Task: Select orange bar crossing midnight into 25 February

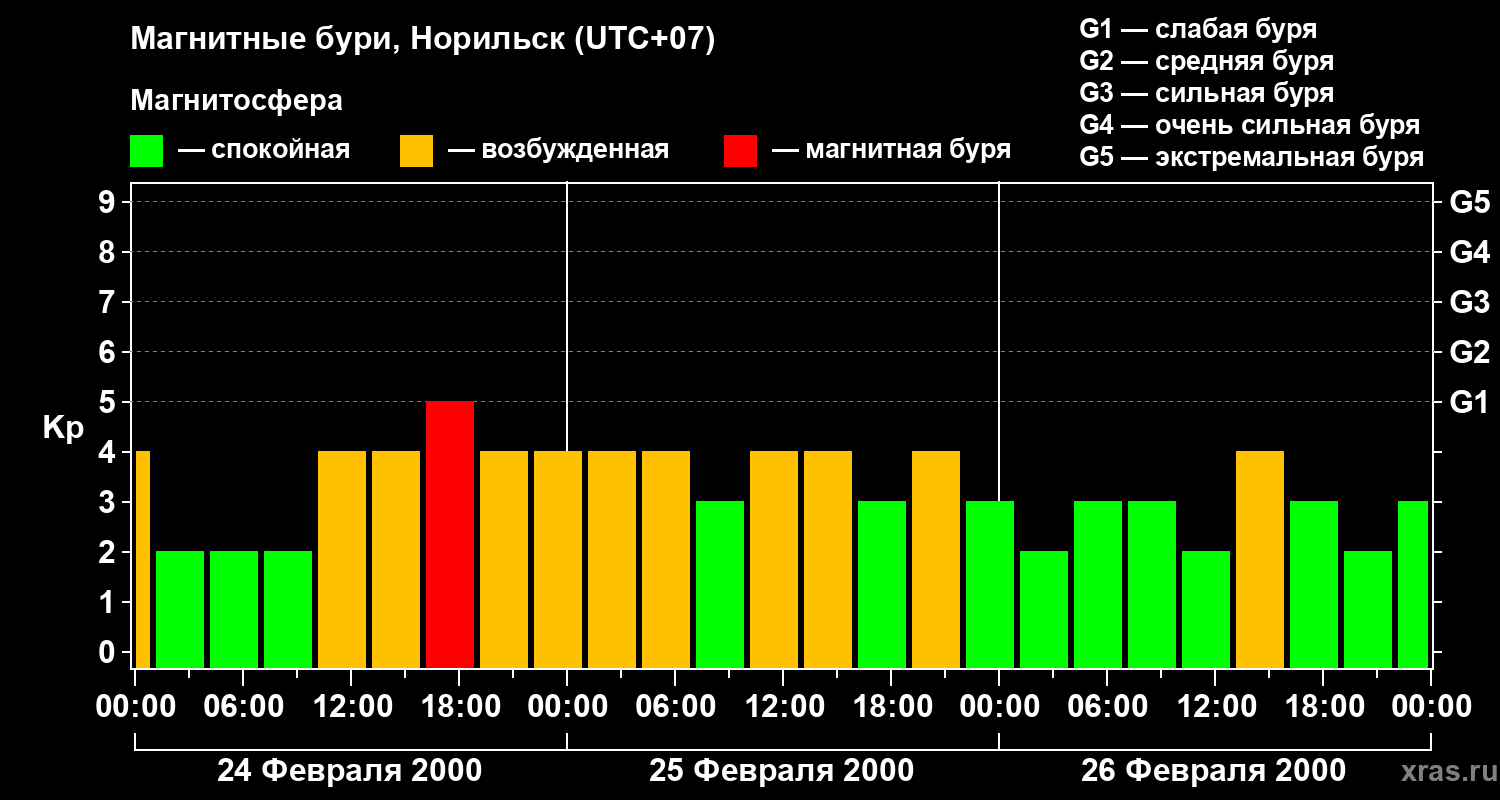Action: click(558, 559)
